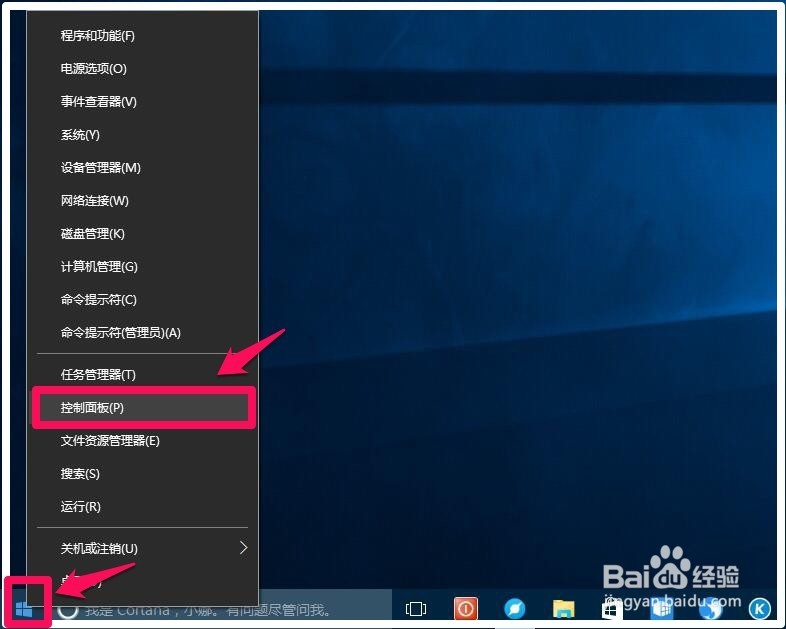Open 文件资源管理器(E)
Screen dimensions: 786x629
coord(143,441)
